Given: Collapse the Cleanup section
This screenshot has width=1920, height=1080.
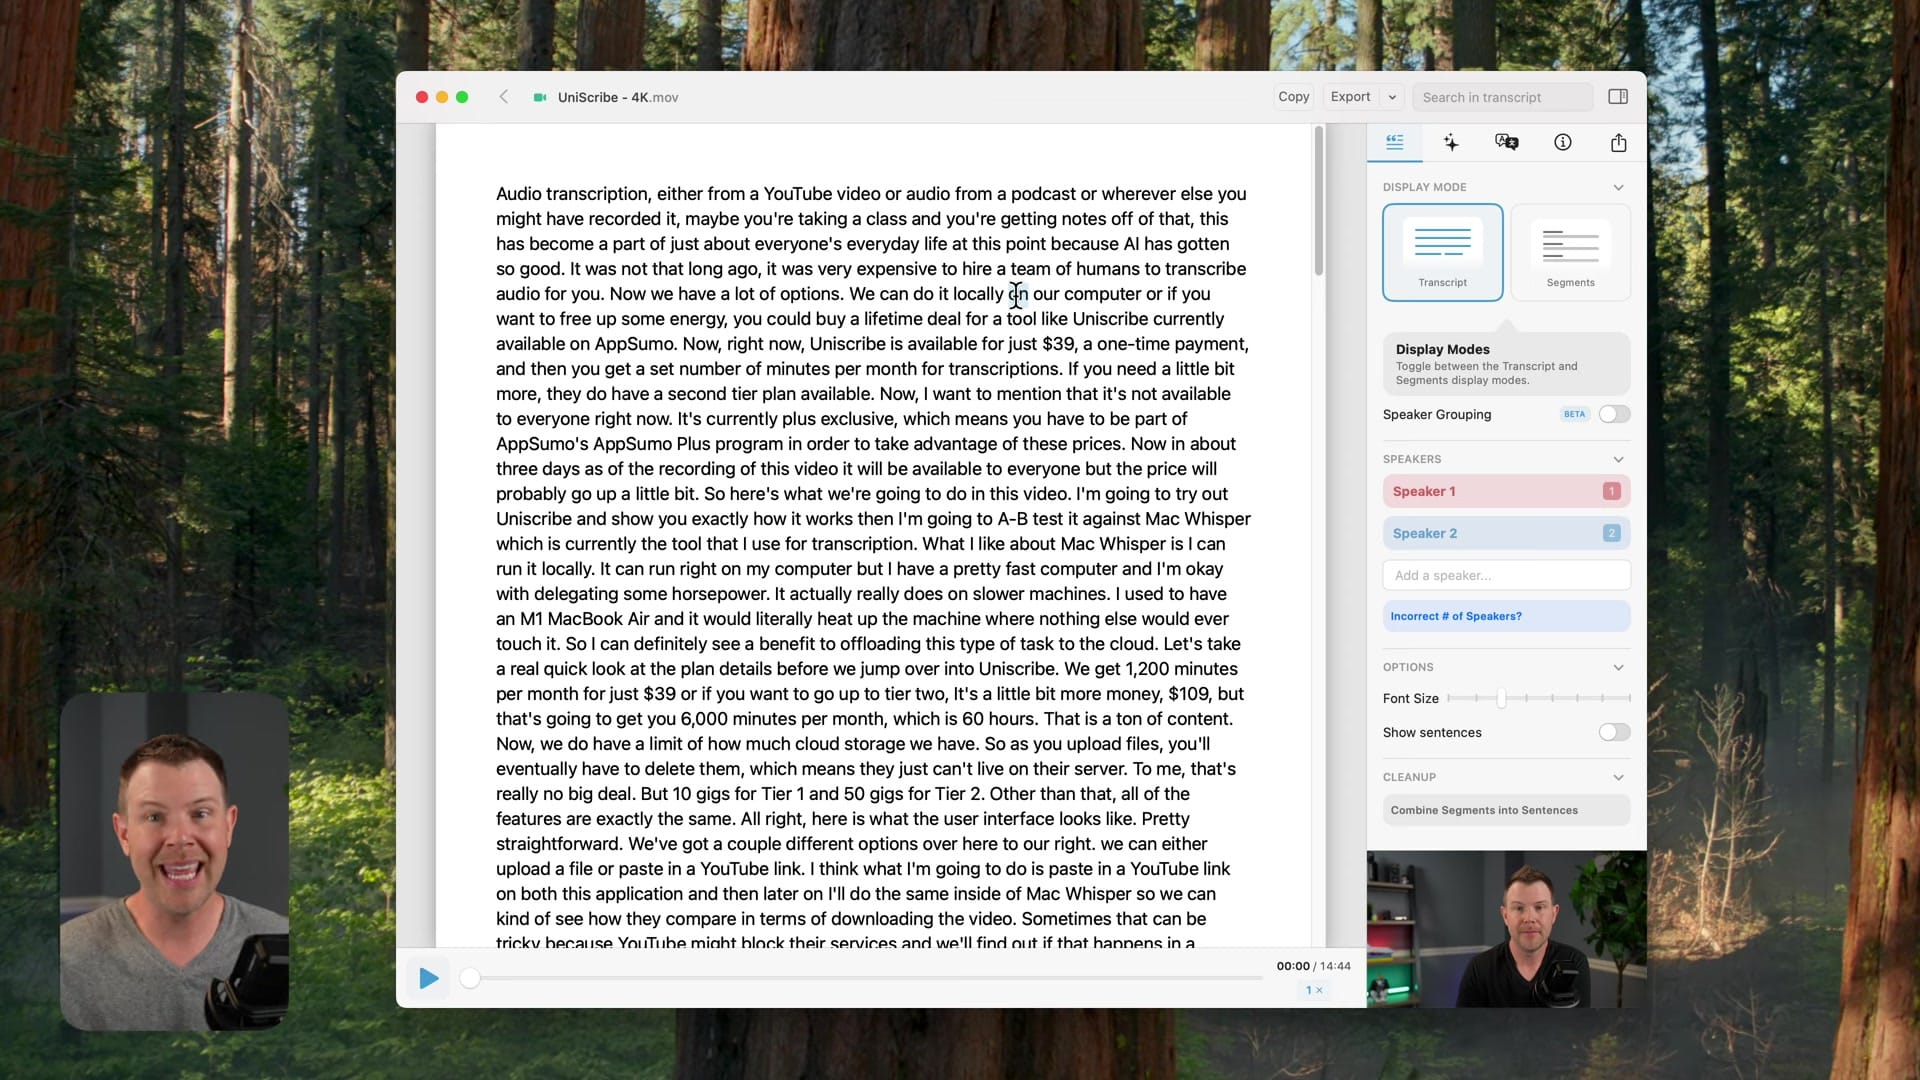Looking at the screenshot, I should (1618, 777).
